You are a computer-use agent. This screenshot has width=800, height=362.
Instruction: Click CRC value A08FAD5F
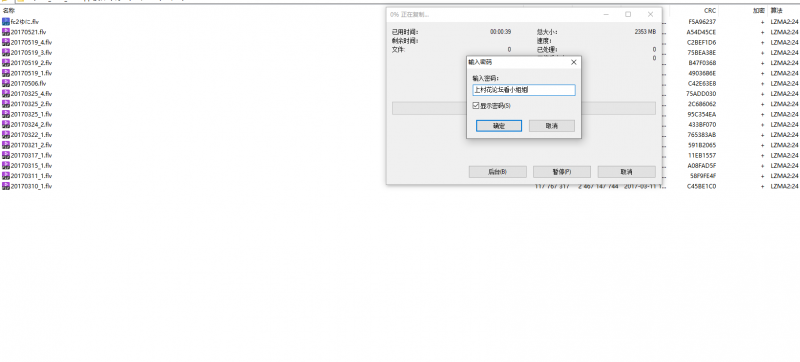click(x=702, y=166)
